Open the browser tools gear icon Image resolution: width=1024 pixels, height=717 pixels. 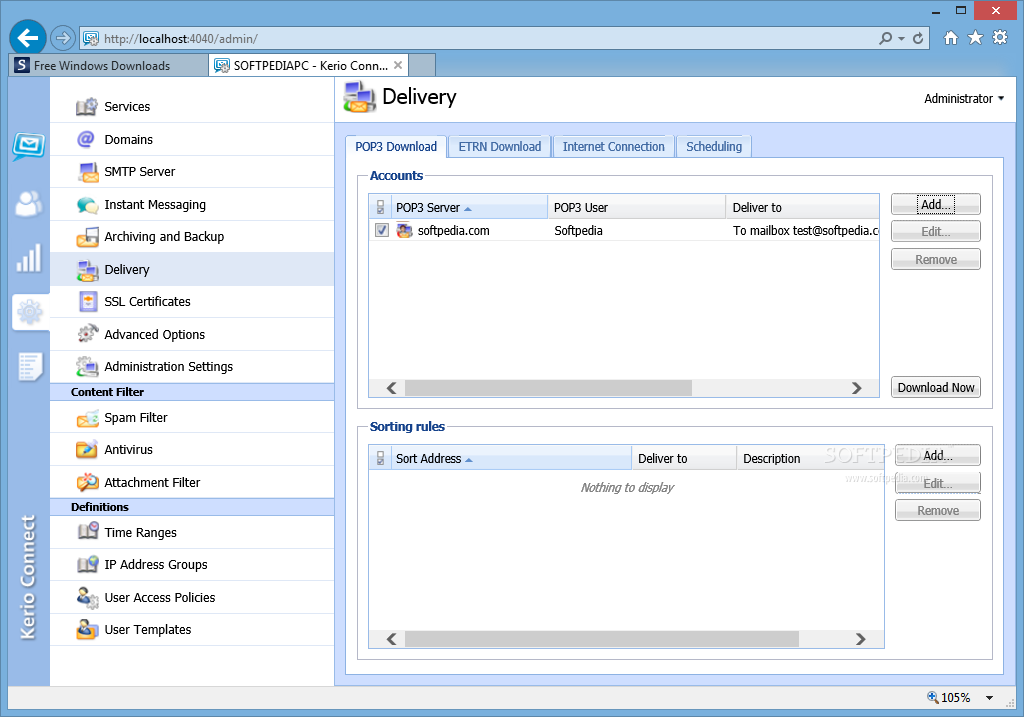[1000, 38]
